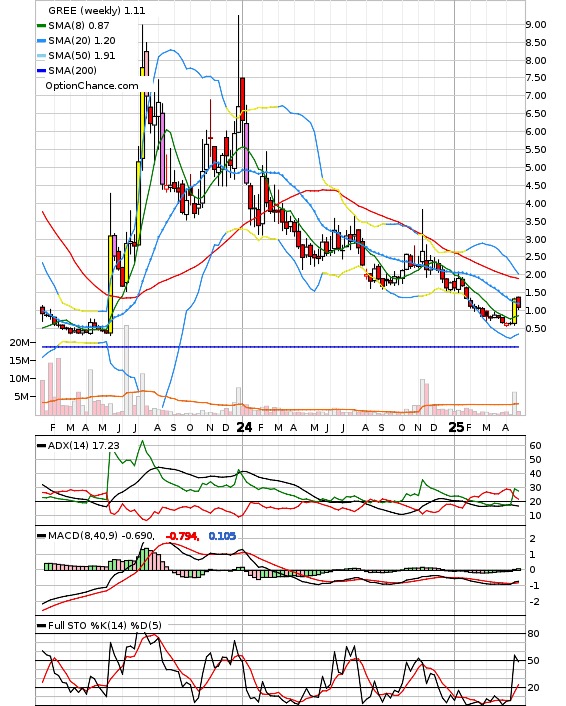Click the red -0.794 MACD signal value

click(x=182, y=536)
